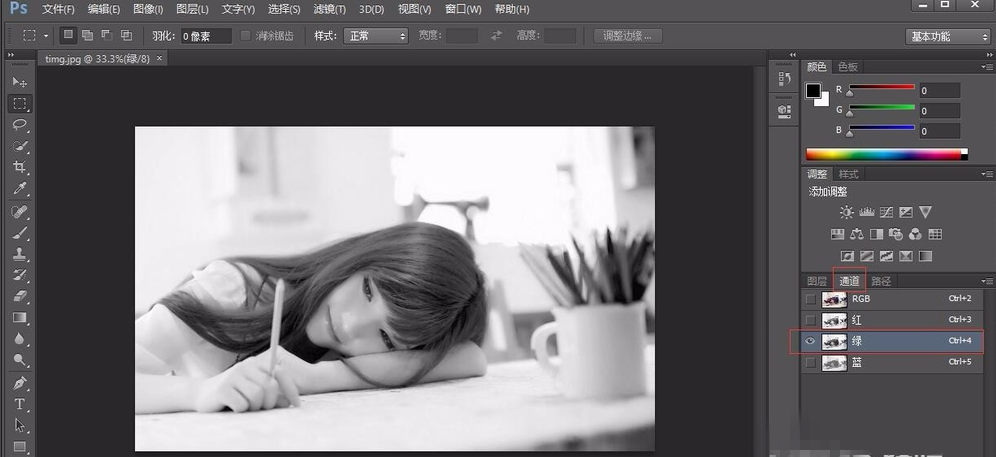Click the Brightness/Contrast adjustment icon

click(847, 212)
